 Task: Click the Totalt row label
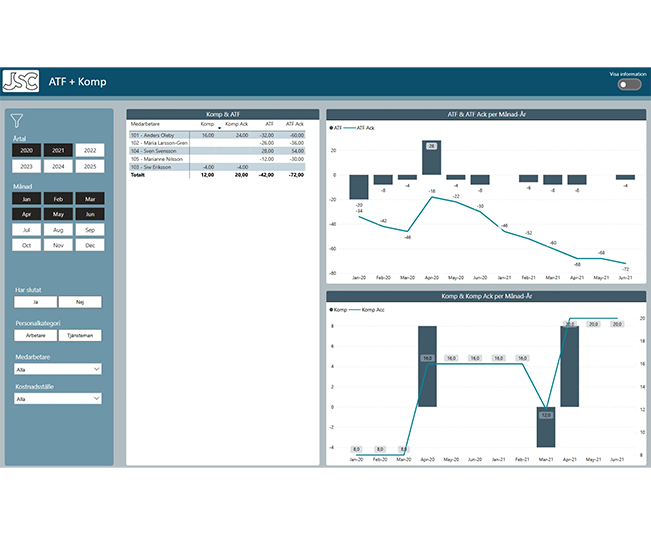pyautogui.click(x=137, y=175)
